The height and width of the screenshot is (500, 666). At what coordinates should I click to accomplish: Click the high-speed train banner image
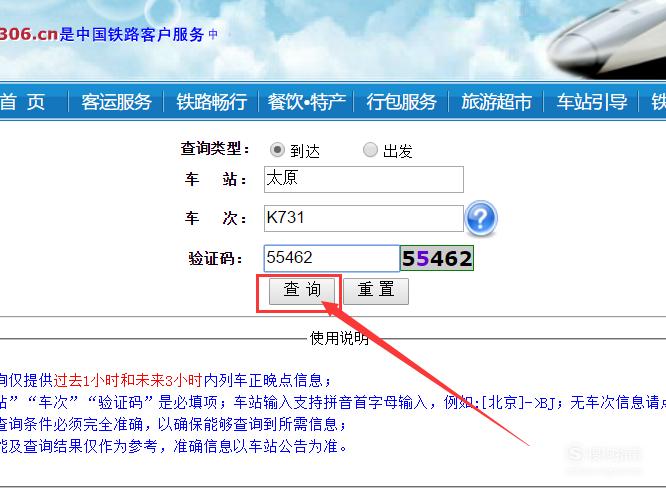point(607,39)
